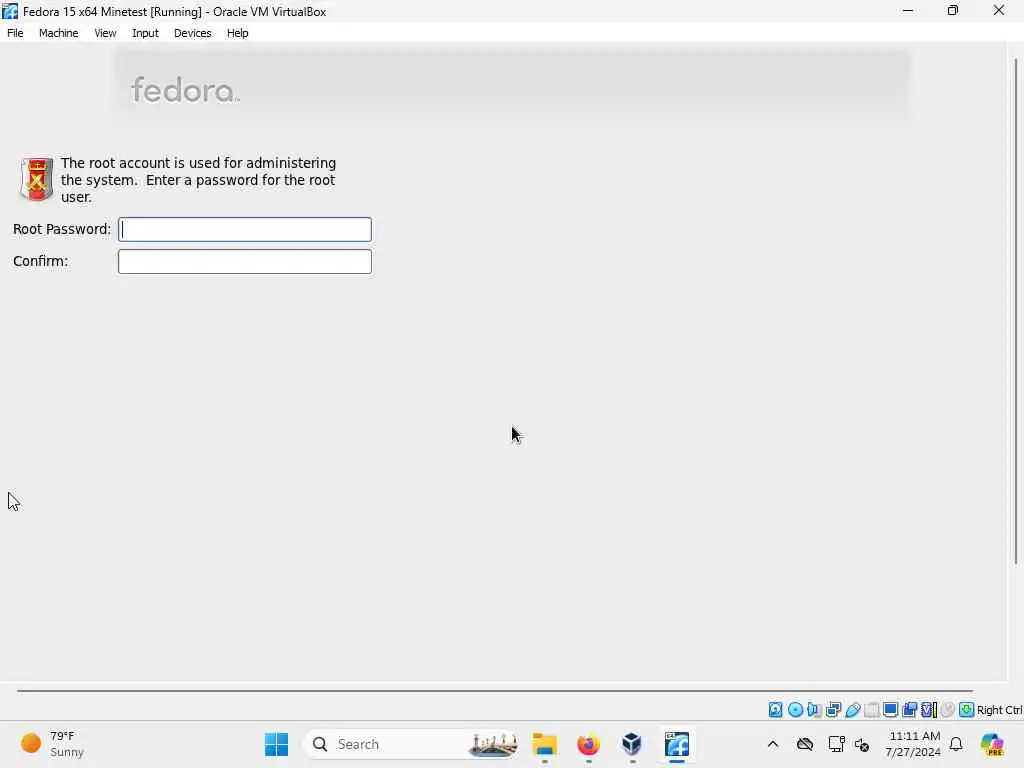
Task: Open the Help menu
Action: [x=238, y=33]
